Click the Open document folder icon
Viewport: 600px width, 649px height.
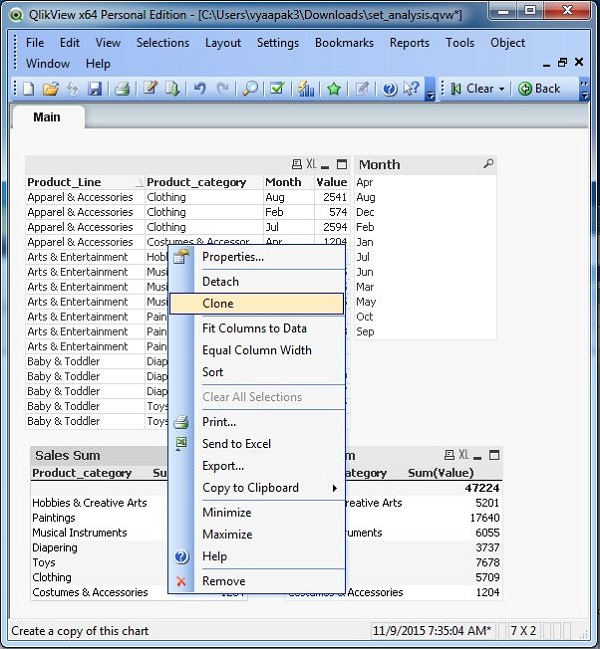(50, 89)
